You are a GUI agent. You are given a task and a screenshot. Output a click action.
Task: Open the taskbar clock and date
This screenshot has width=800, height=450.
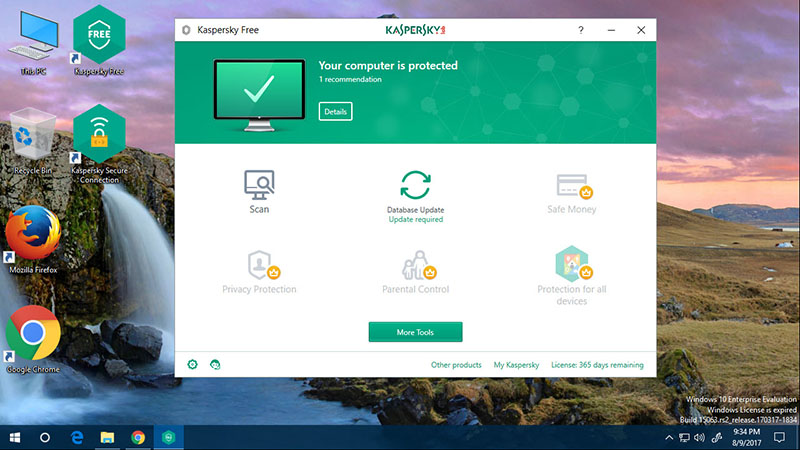tap(746, 437)
